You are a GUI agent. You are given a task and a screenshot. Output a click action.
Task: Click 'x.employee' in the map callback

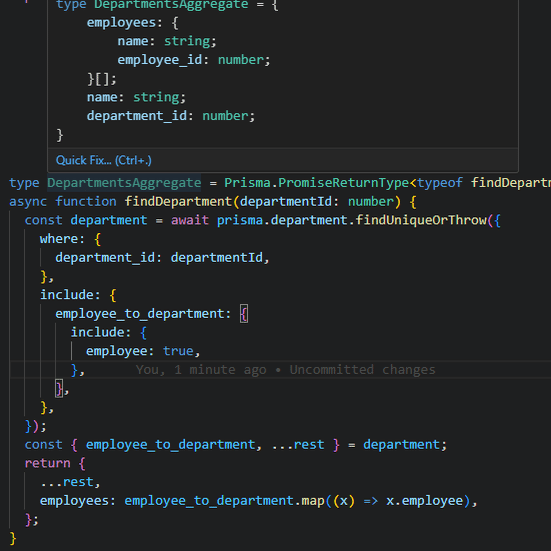pyautogui.click(x=424, y=501)
